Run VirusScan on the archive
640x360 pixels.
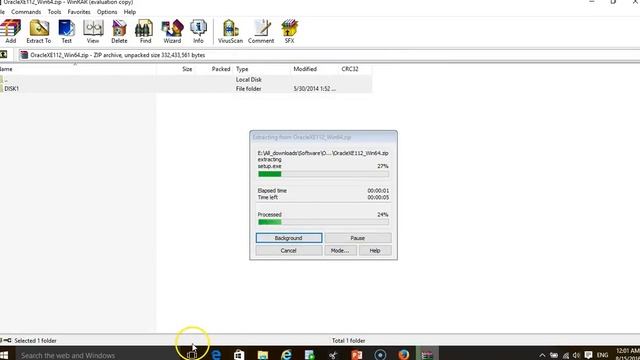[230, 31]
